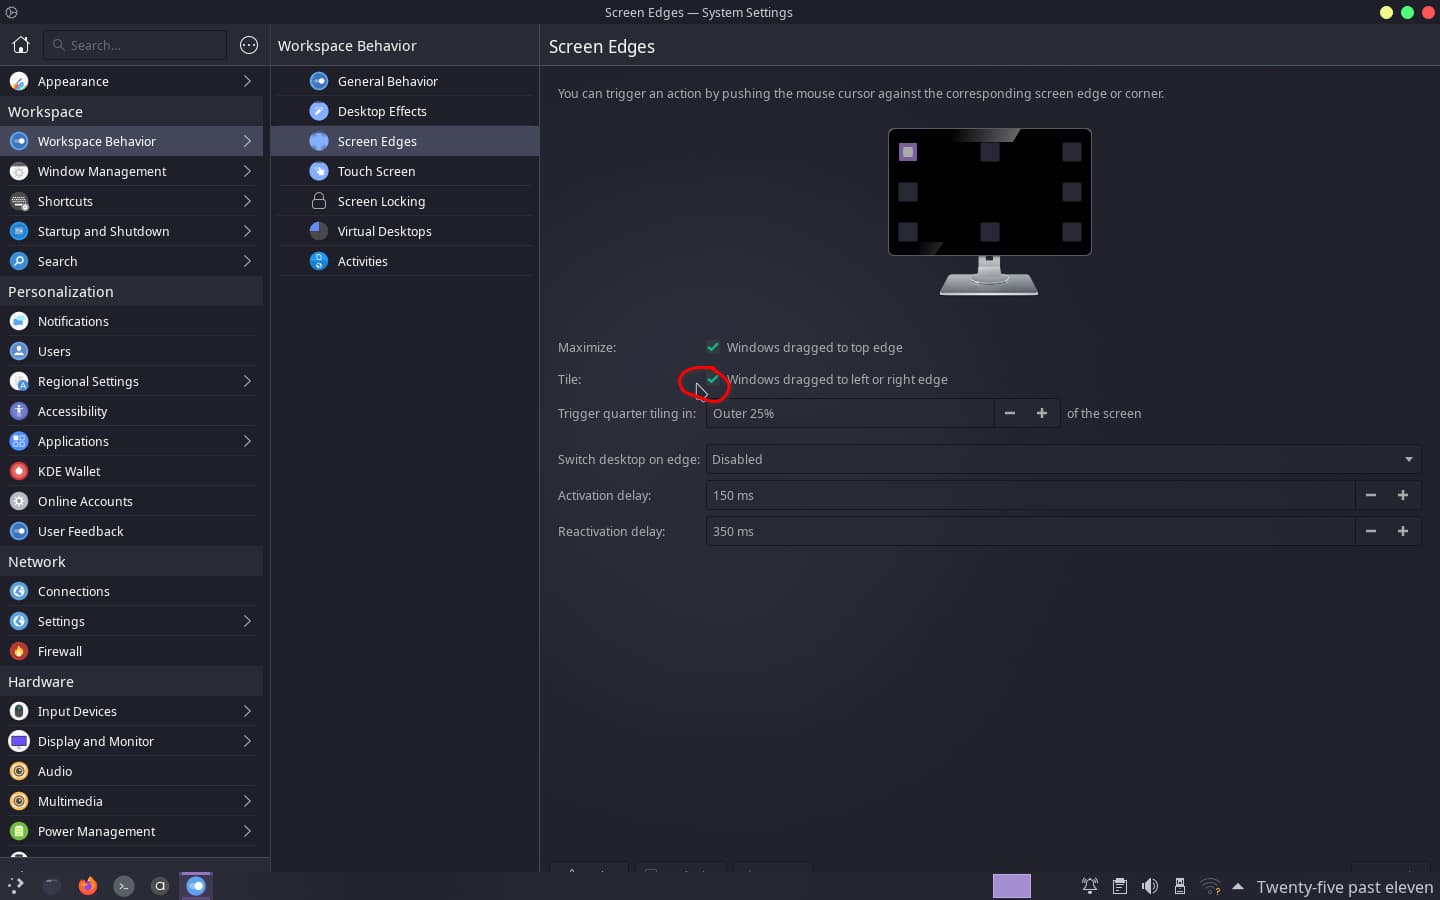The image size is (1440, 900).
Task: Click the top-left screen corner action square
Action: 908,152
